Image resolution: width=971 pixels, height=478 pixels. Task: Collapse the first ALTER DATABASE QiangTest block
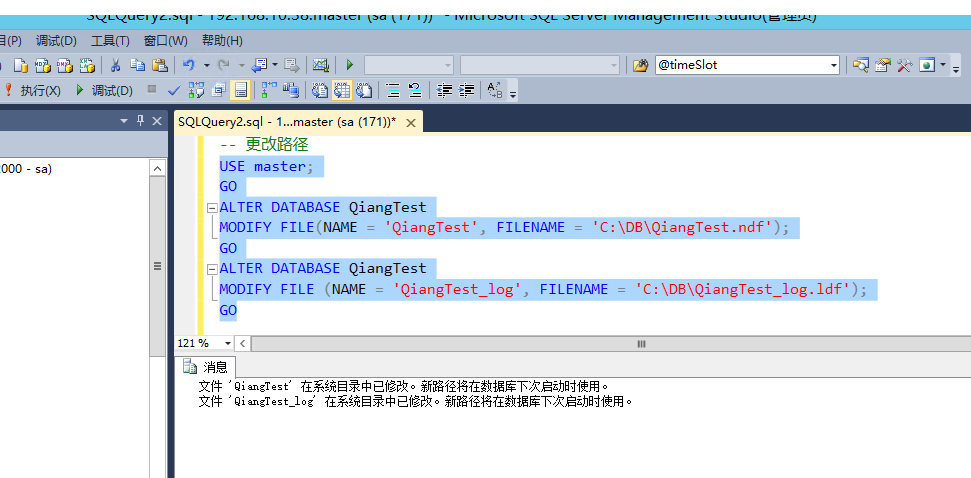[211, 208]
